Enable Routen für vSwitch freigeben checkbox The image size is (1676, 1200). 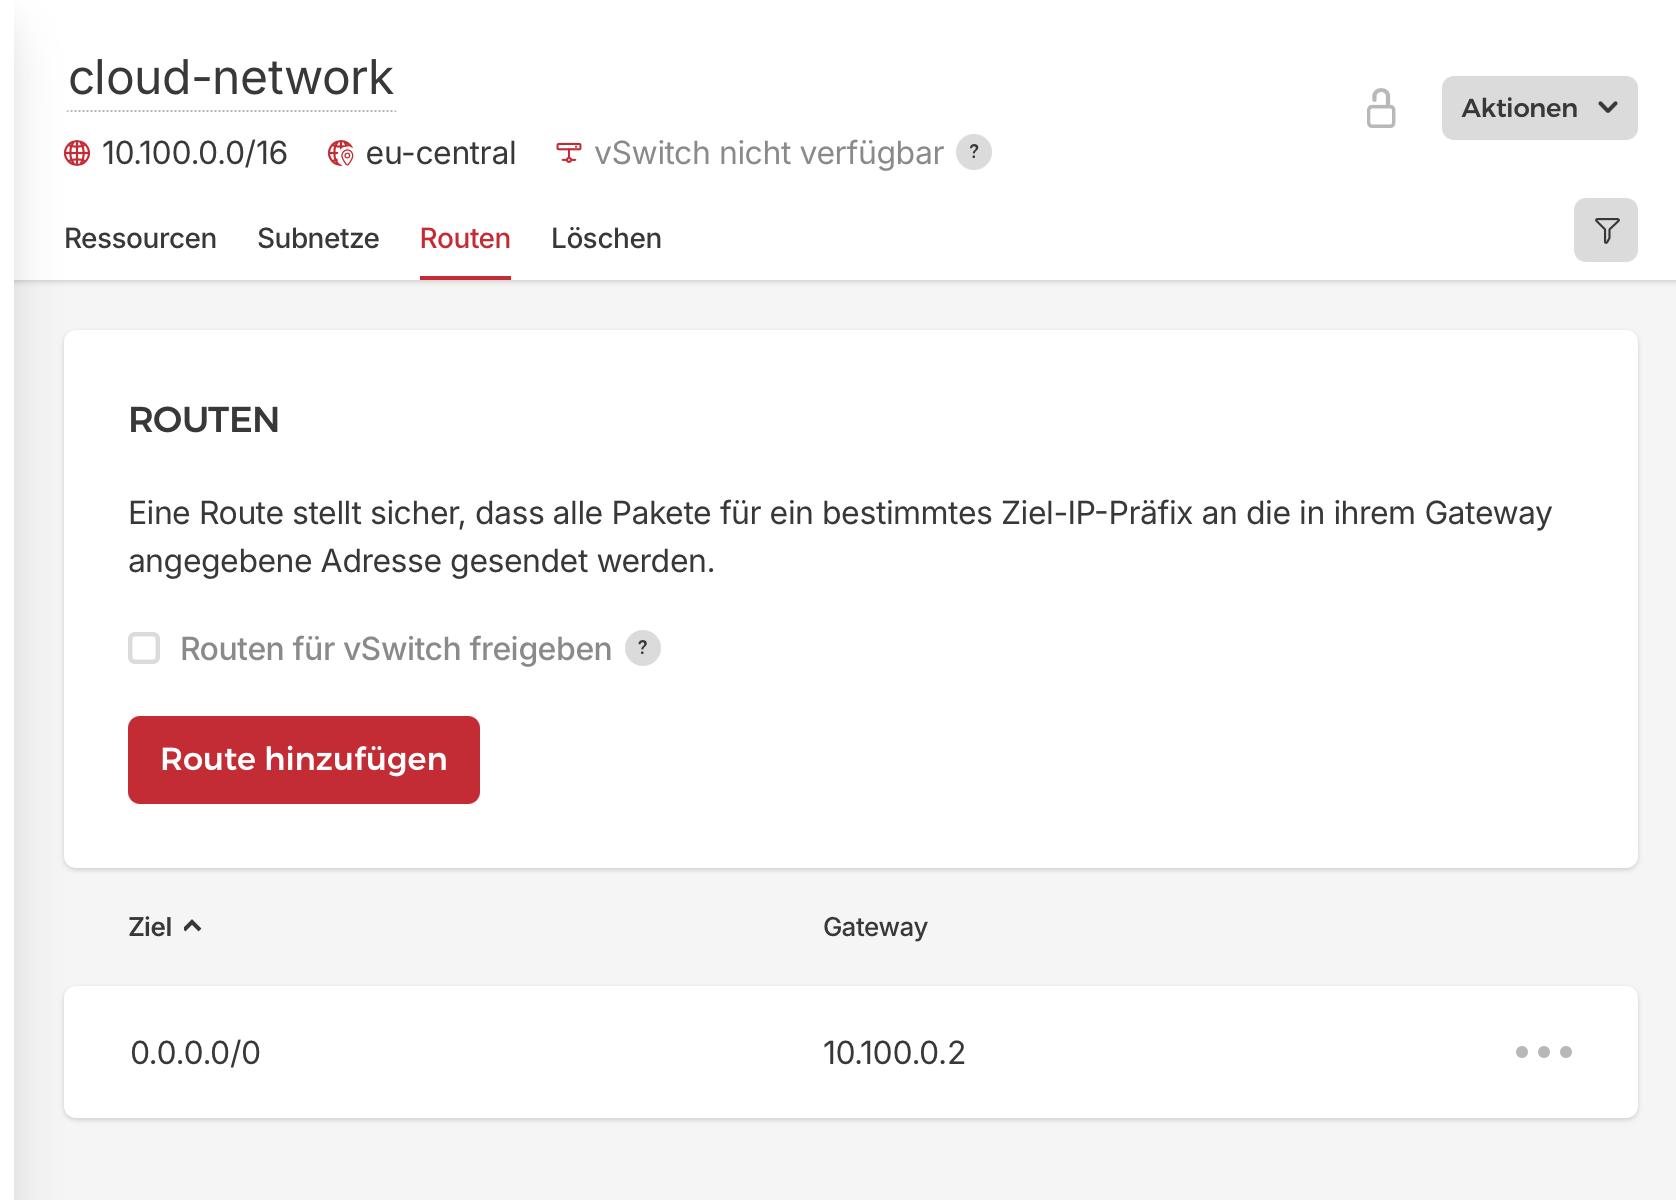(144, 648)
